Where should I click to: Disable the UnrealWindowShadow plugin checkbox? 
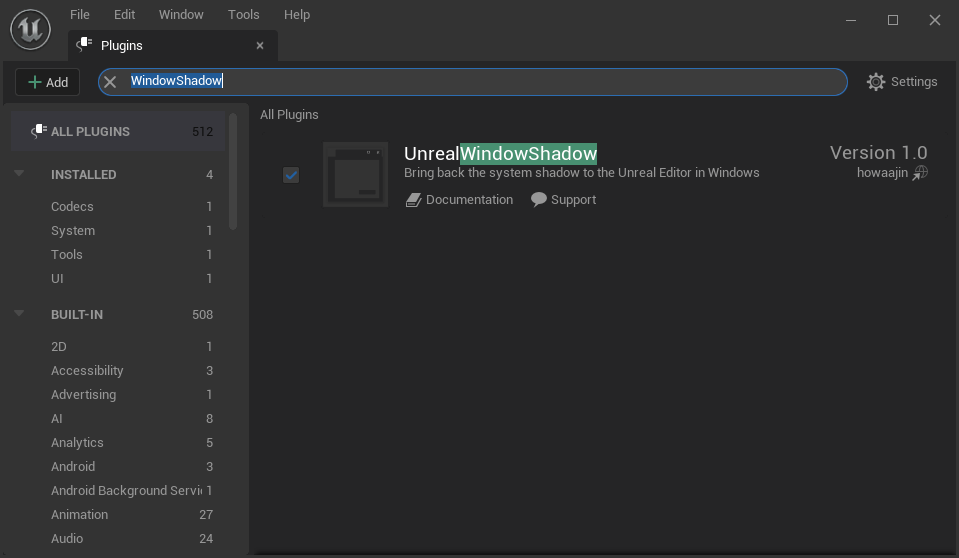point(291,175)
